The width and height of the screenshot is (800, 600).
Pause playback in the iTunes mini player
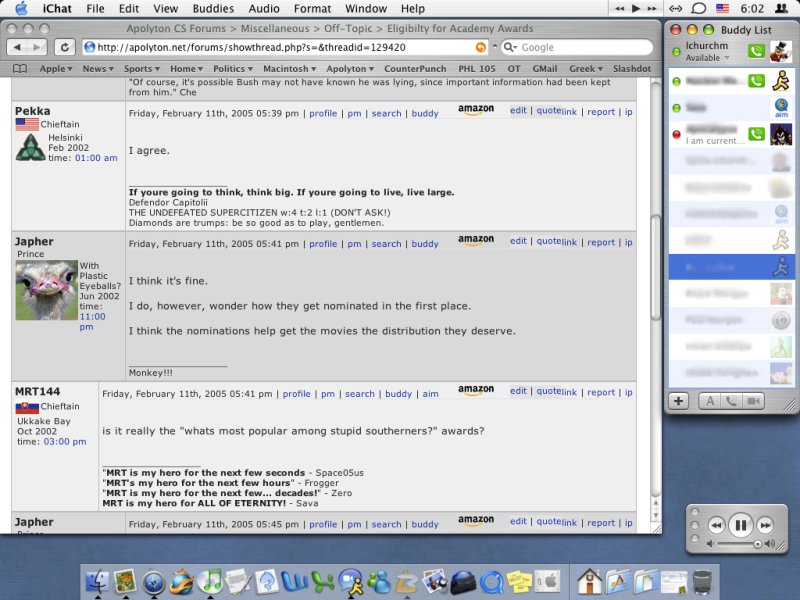click(x=741, y=524)
